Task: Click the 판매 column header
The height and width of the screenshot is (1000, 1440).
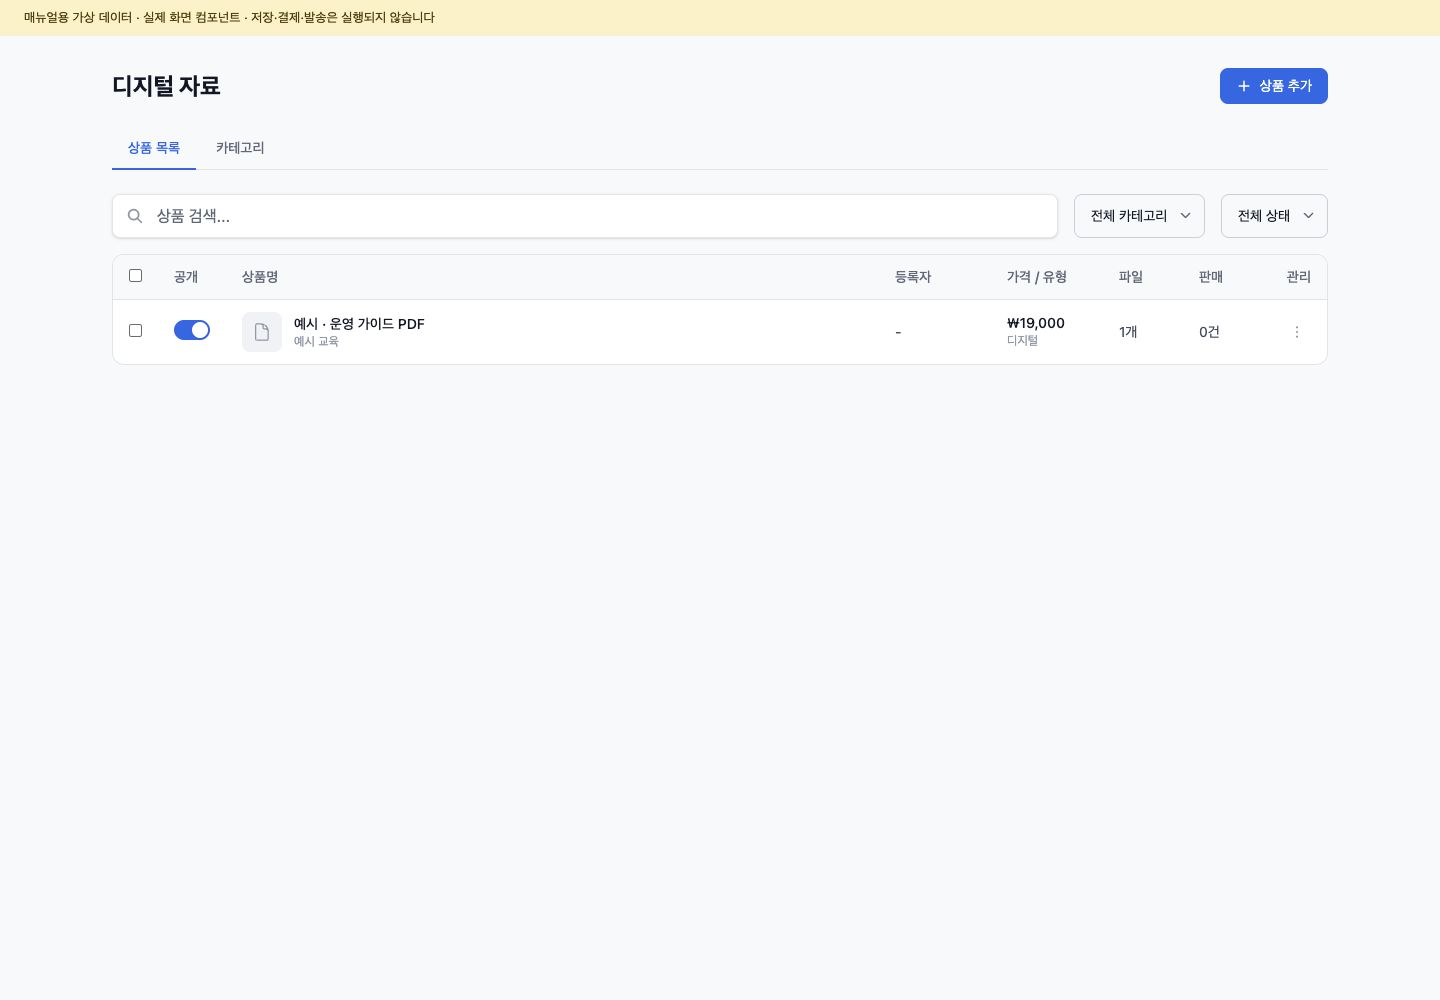Action: 1211,277
